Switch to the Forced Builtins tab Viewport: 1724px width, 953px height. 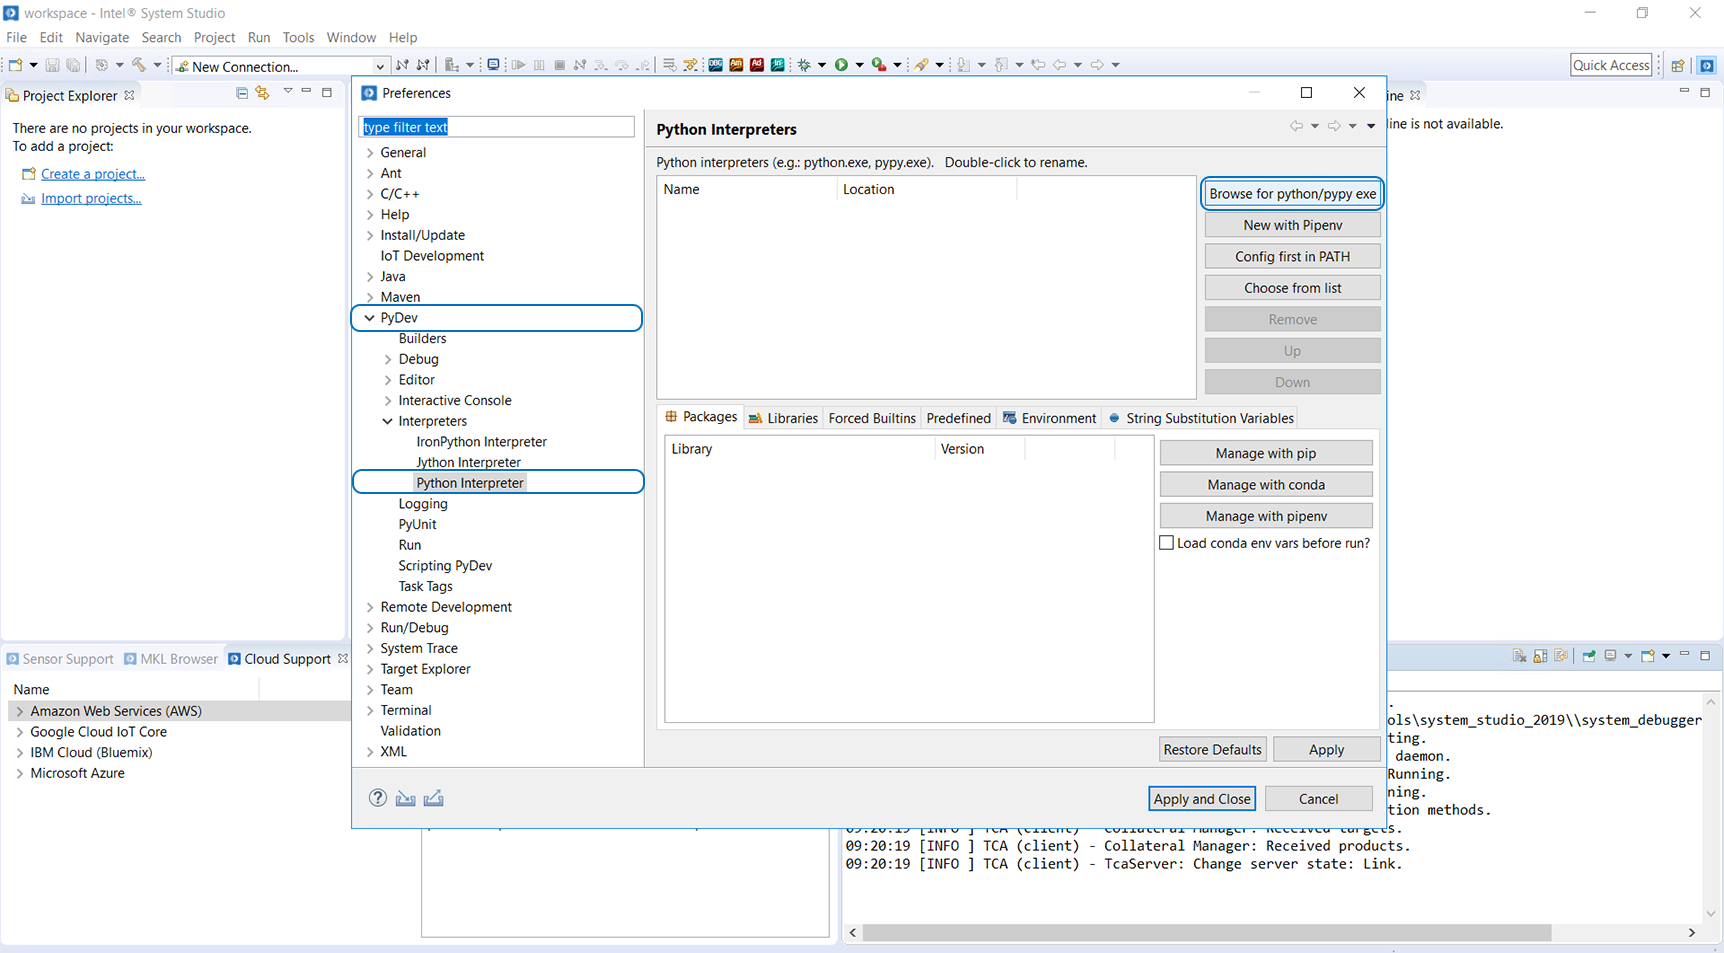[872, 418]
